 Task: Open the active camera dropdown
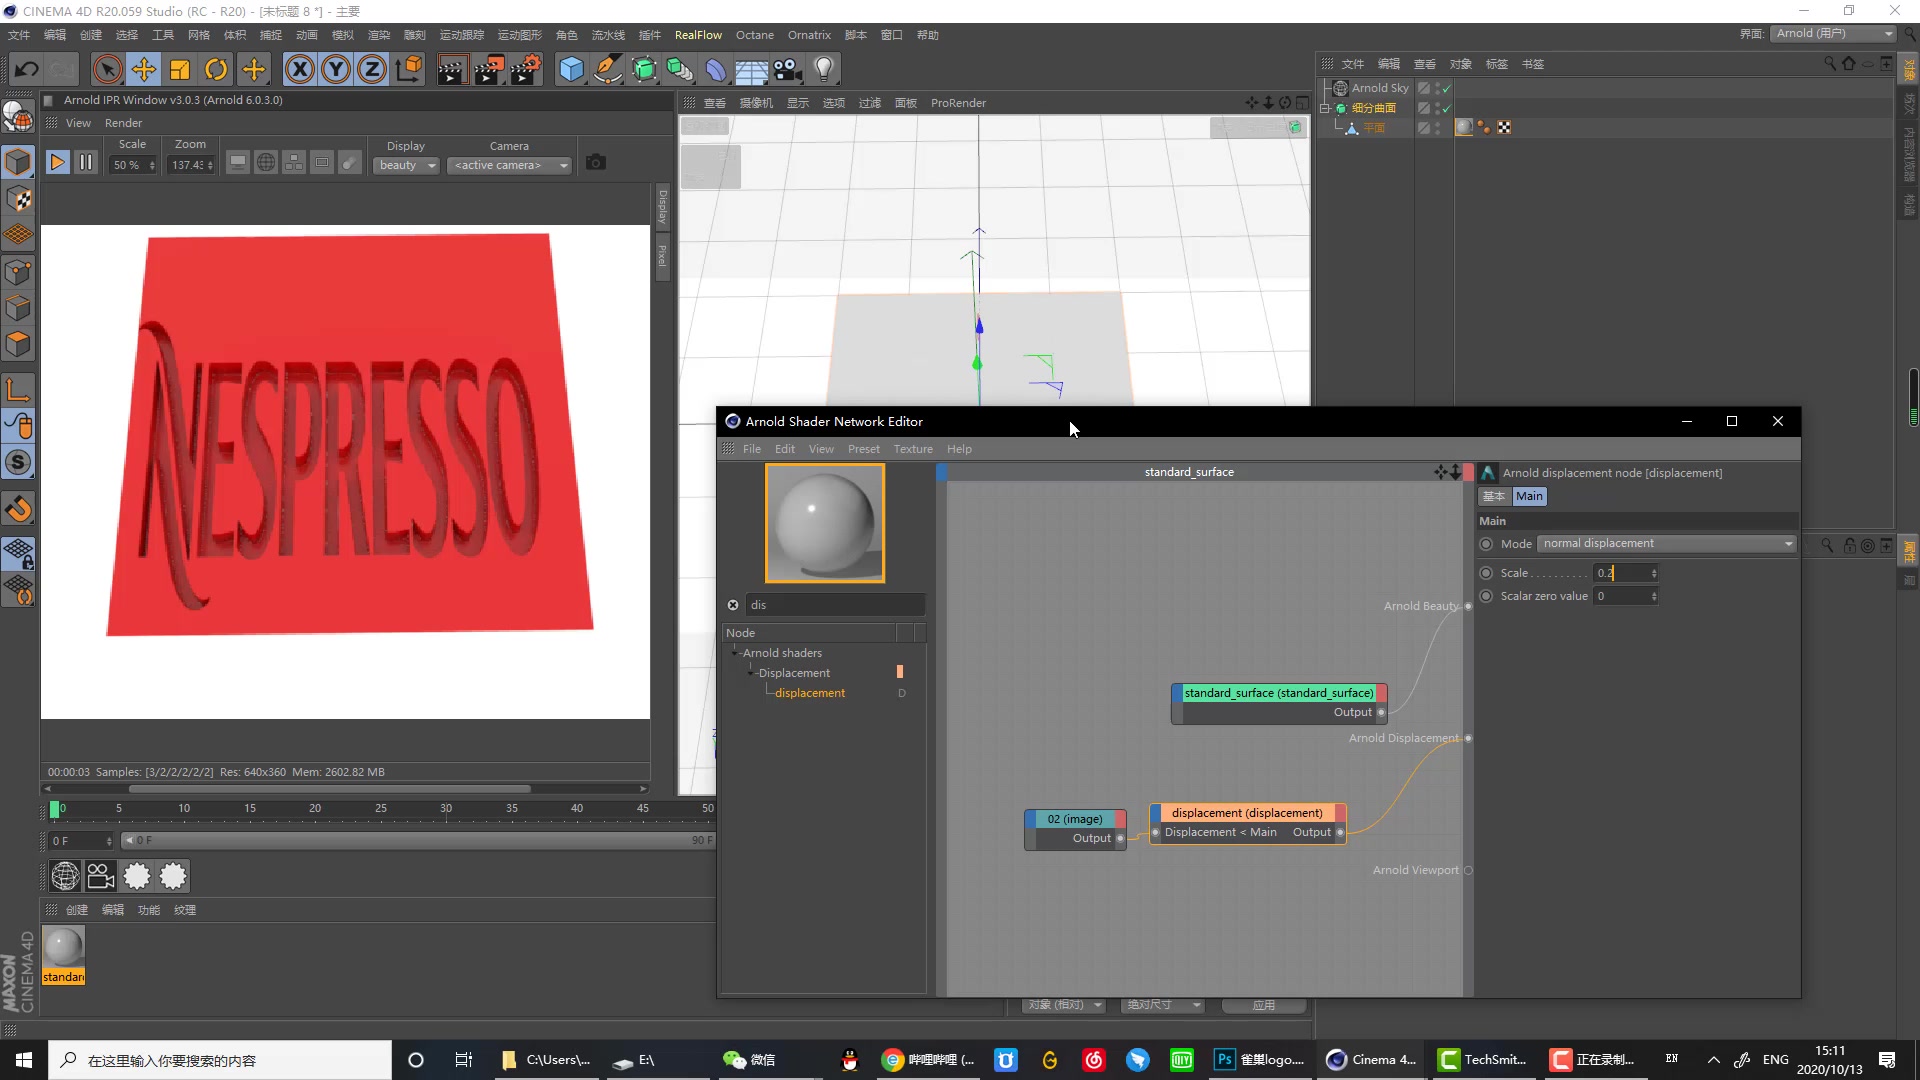(x=510, y=166)
